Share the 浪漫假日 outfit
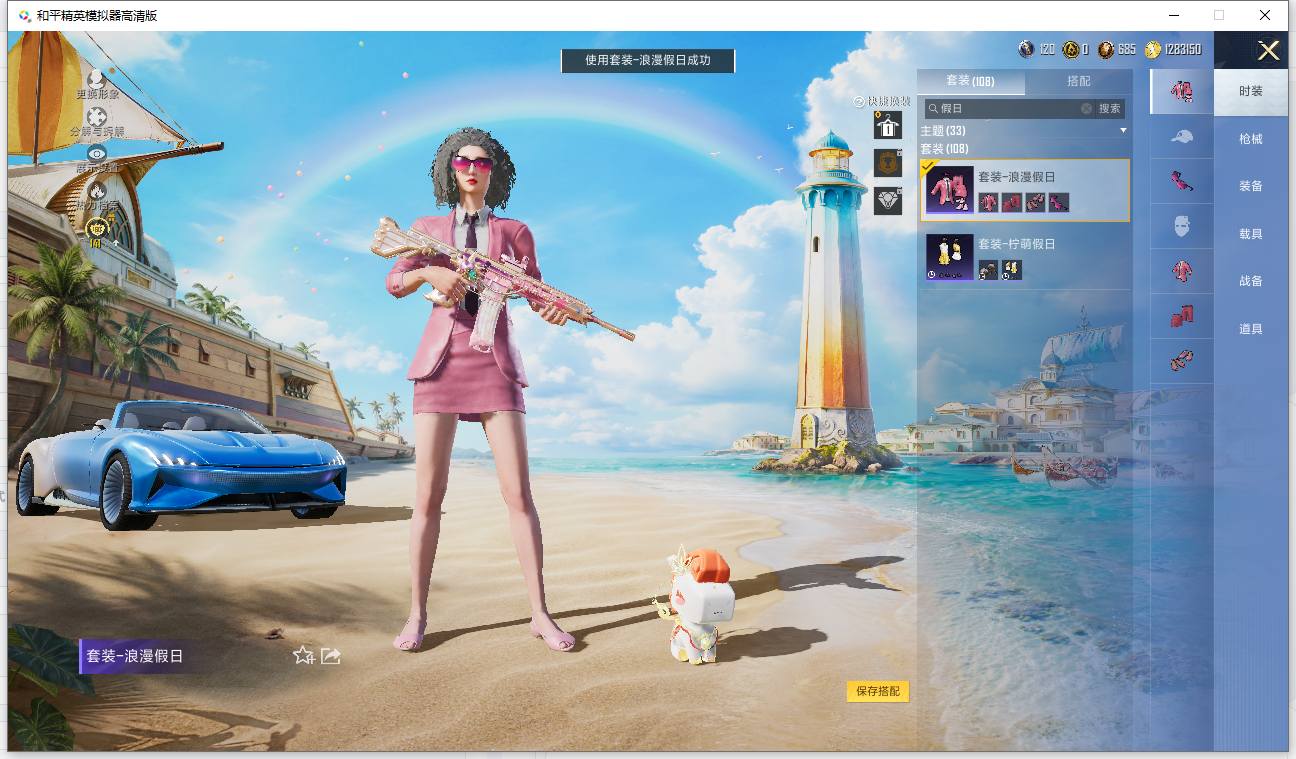 (x=331, y=656)
